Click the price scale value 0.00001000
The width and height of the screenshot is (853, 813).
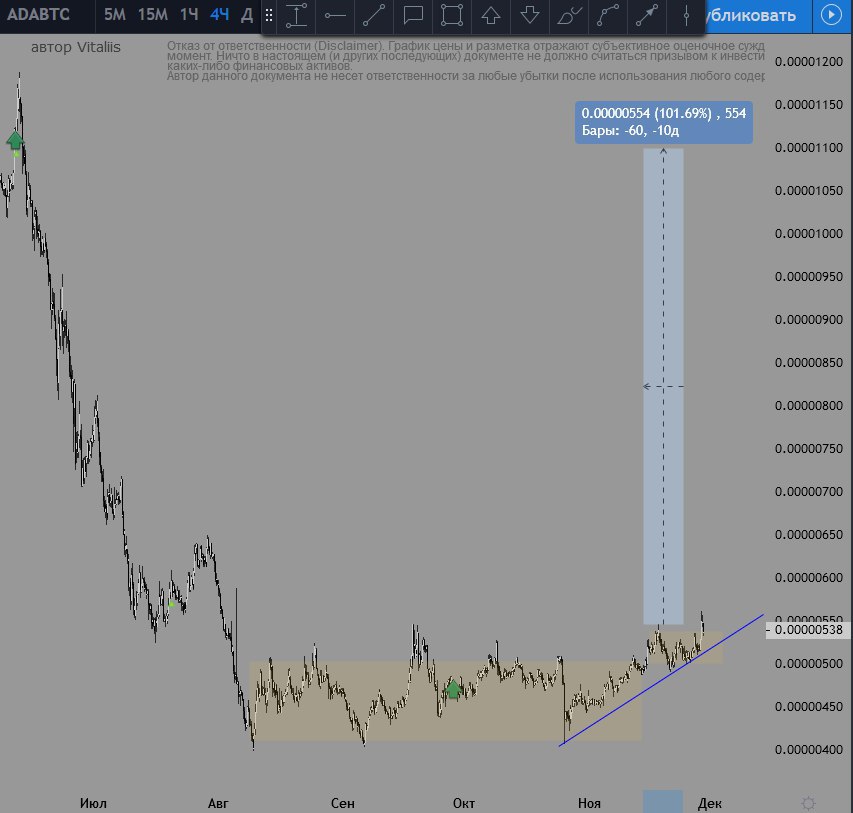pos(808,233)
